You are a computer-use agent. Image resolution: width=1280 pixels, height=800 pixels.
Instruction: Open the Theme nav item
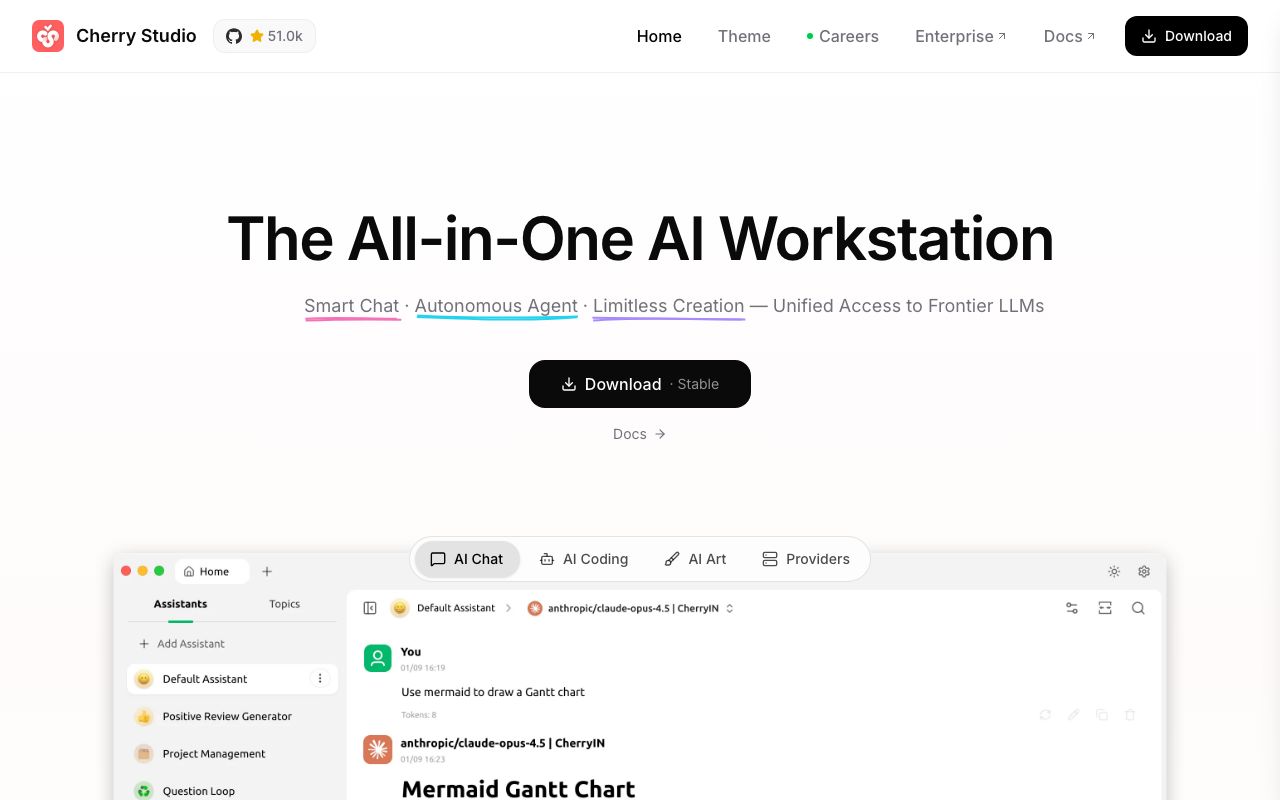tap(744, 36)
